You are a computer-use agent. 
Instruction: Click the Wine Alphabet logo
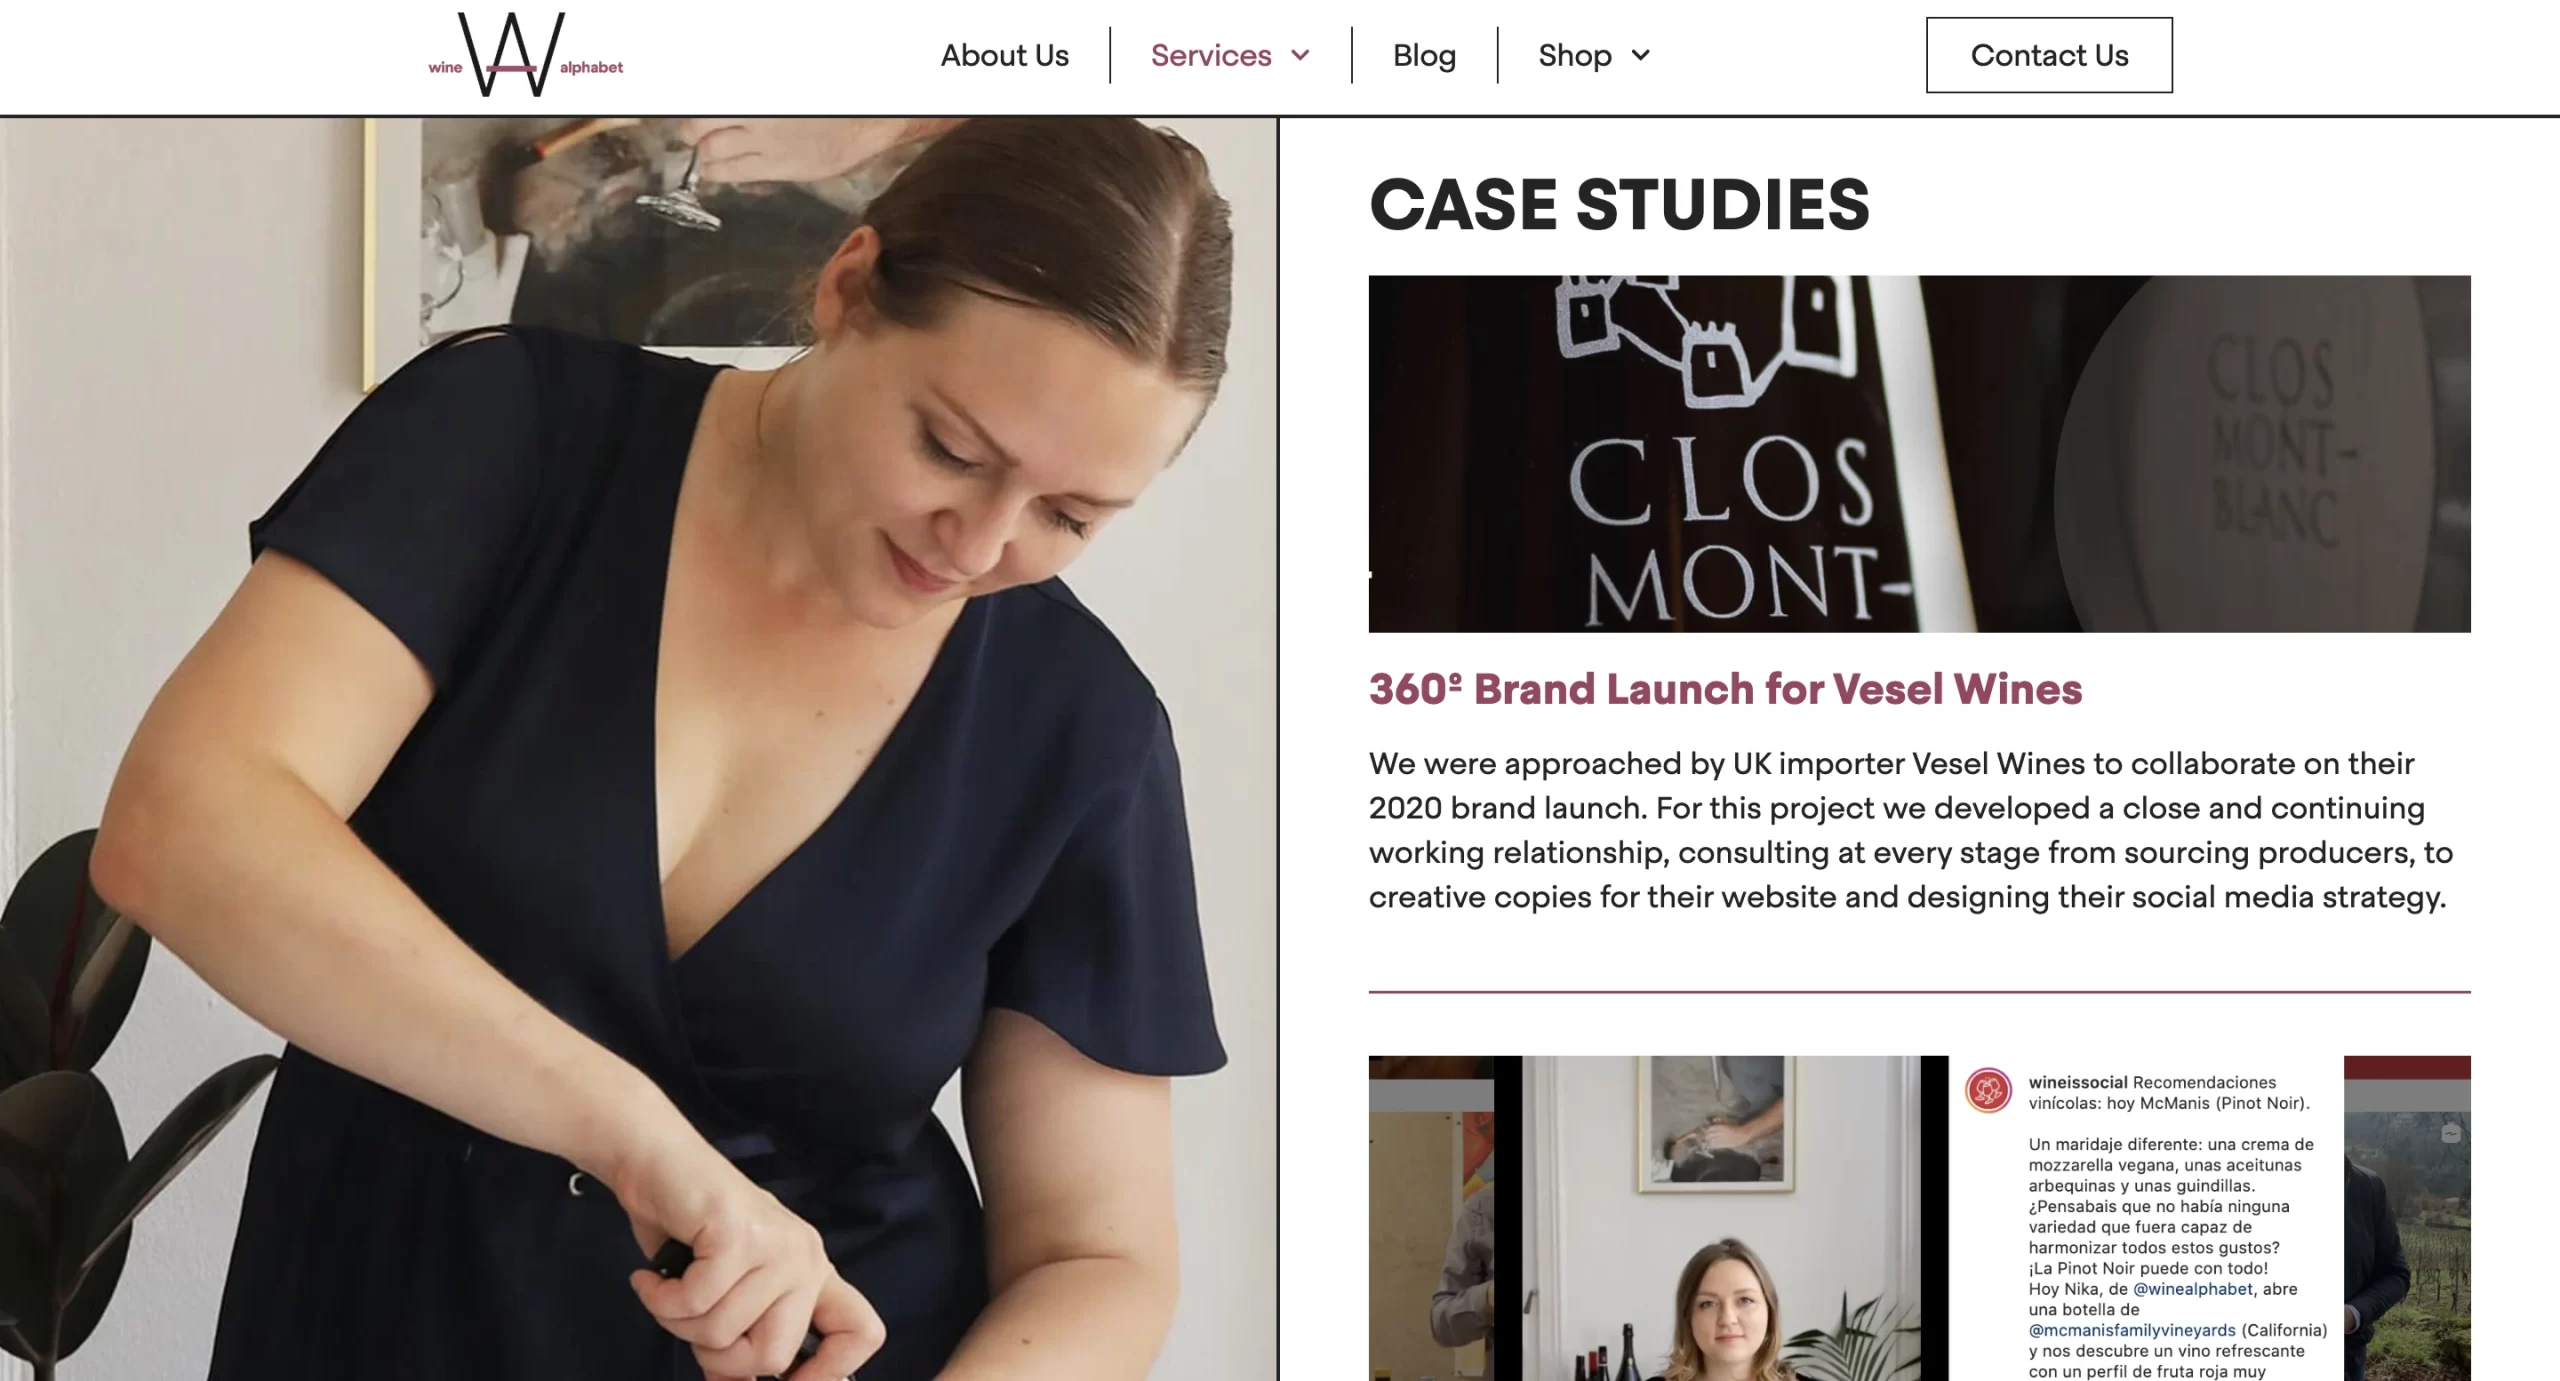coord(526,55)
